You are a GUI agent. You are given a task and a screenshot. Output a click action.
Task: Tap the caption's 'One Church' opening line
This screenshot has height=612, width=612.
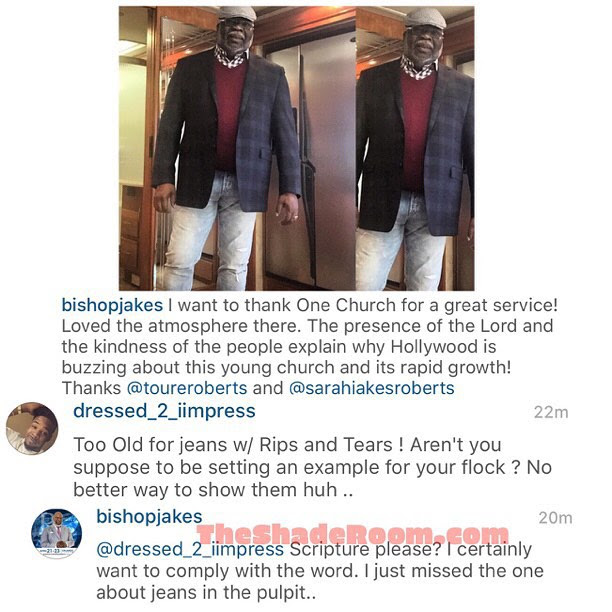310,305
